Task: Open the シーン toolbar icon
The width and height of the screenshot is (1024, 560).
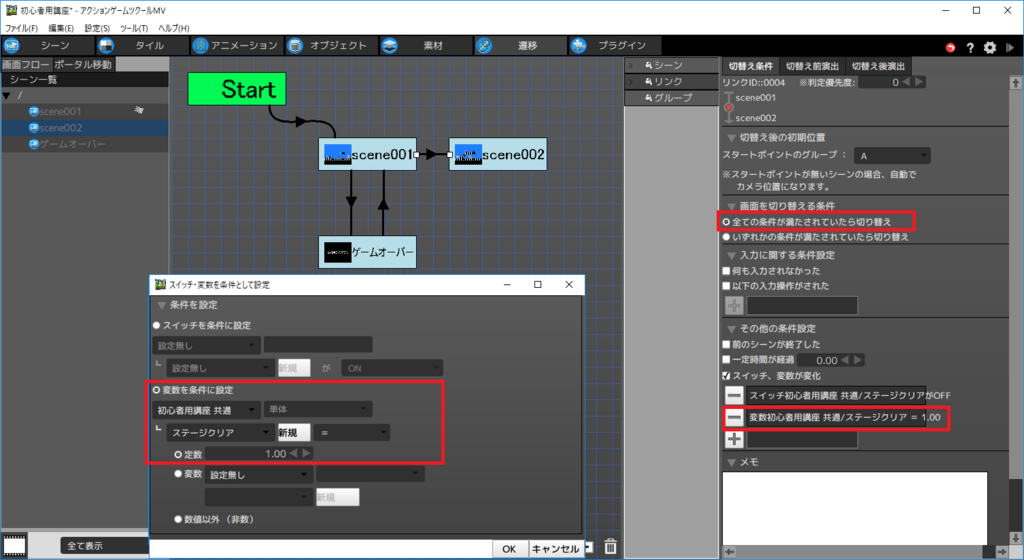Action: coord(12,46)
